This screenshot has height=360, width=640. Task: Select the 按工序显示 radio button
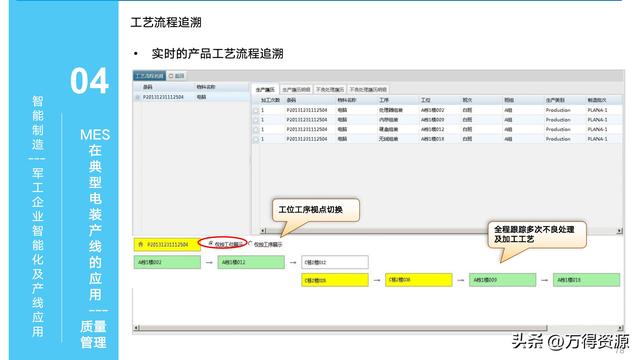(x=250, y=243)
